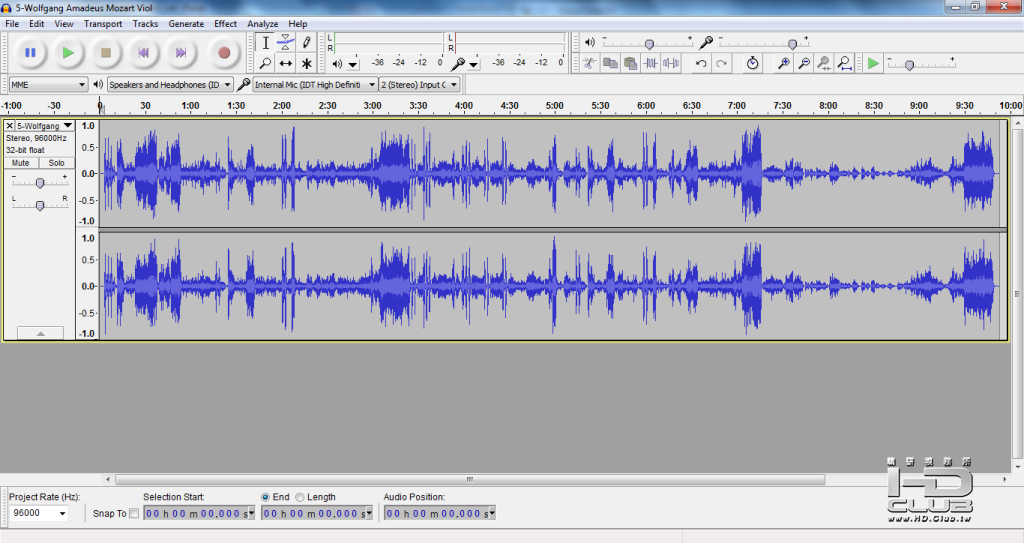Open the 2 (Stereo) Input channels dropdown
1024x543 pixels.
point(419,84)
